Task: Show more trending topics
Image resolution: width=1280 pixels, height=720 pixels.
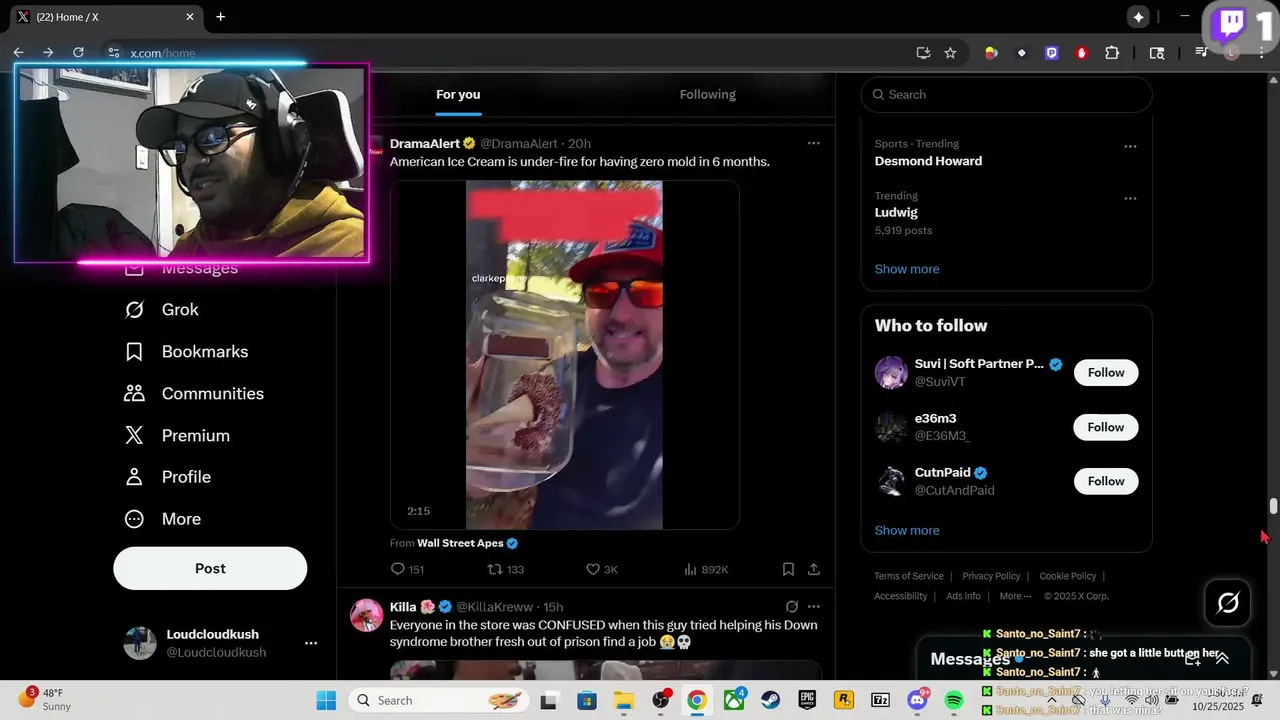Action: pos(906,269)
